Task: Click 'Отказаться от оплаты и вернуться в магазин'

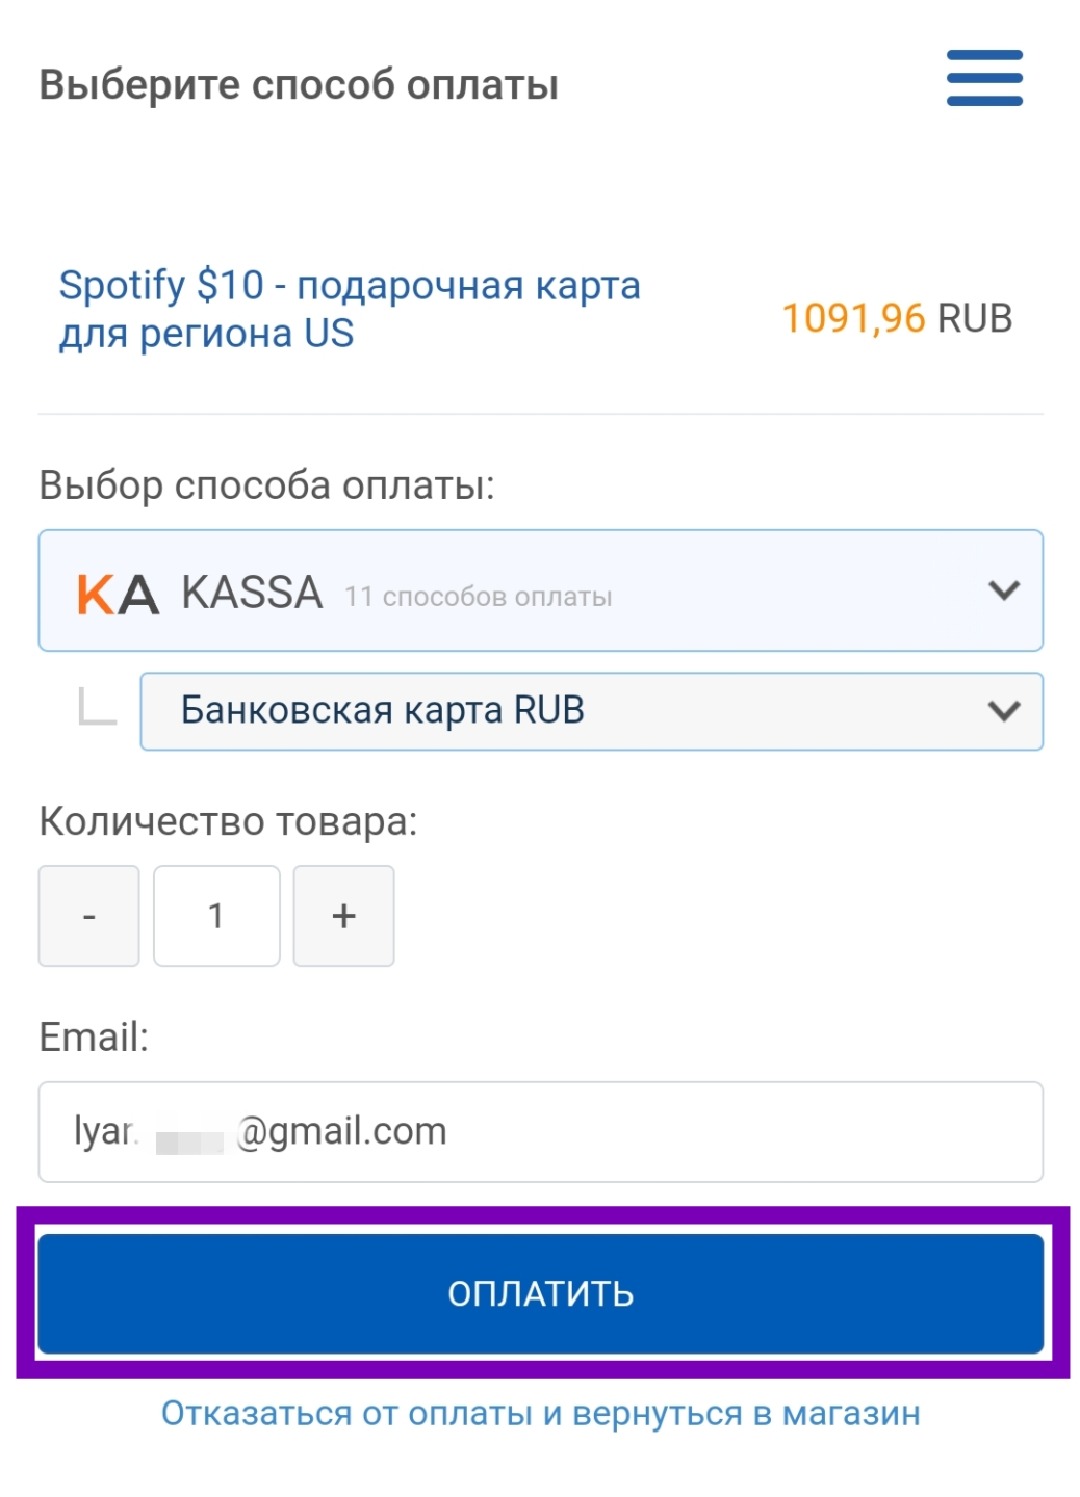Action: (540, 1413)
